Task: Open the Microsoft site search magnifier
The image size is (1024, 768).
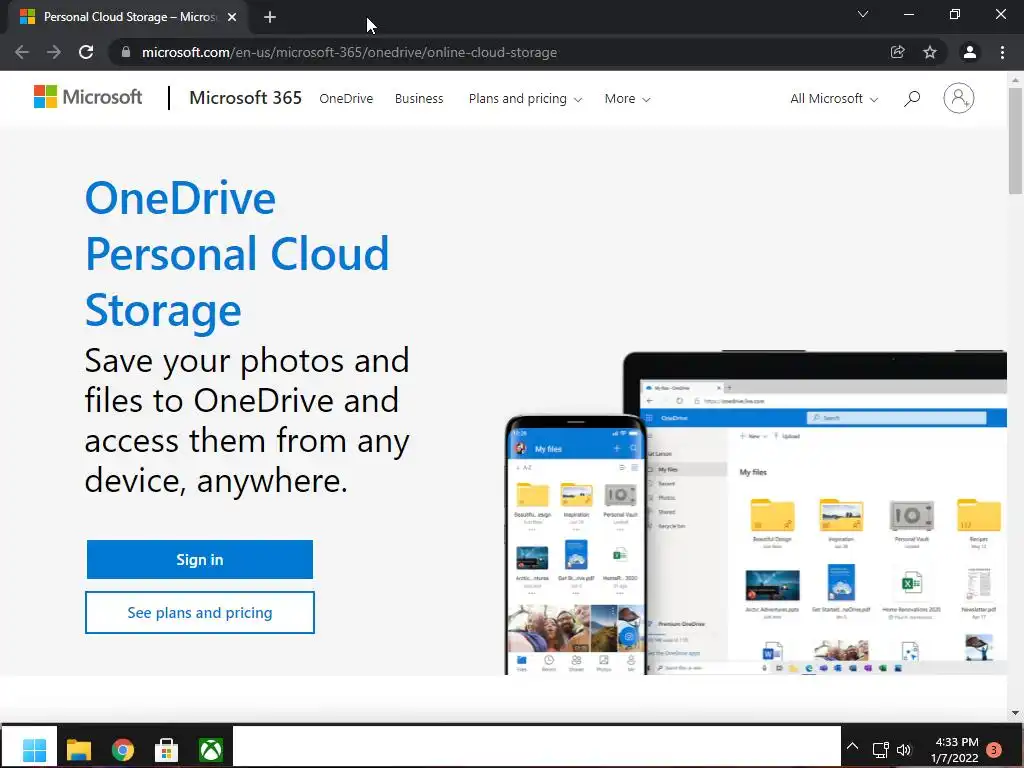Action: [x=912, y=99]
